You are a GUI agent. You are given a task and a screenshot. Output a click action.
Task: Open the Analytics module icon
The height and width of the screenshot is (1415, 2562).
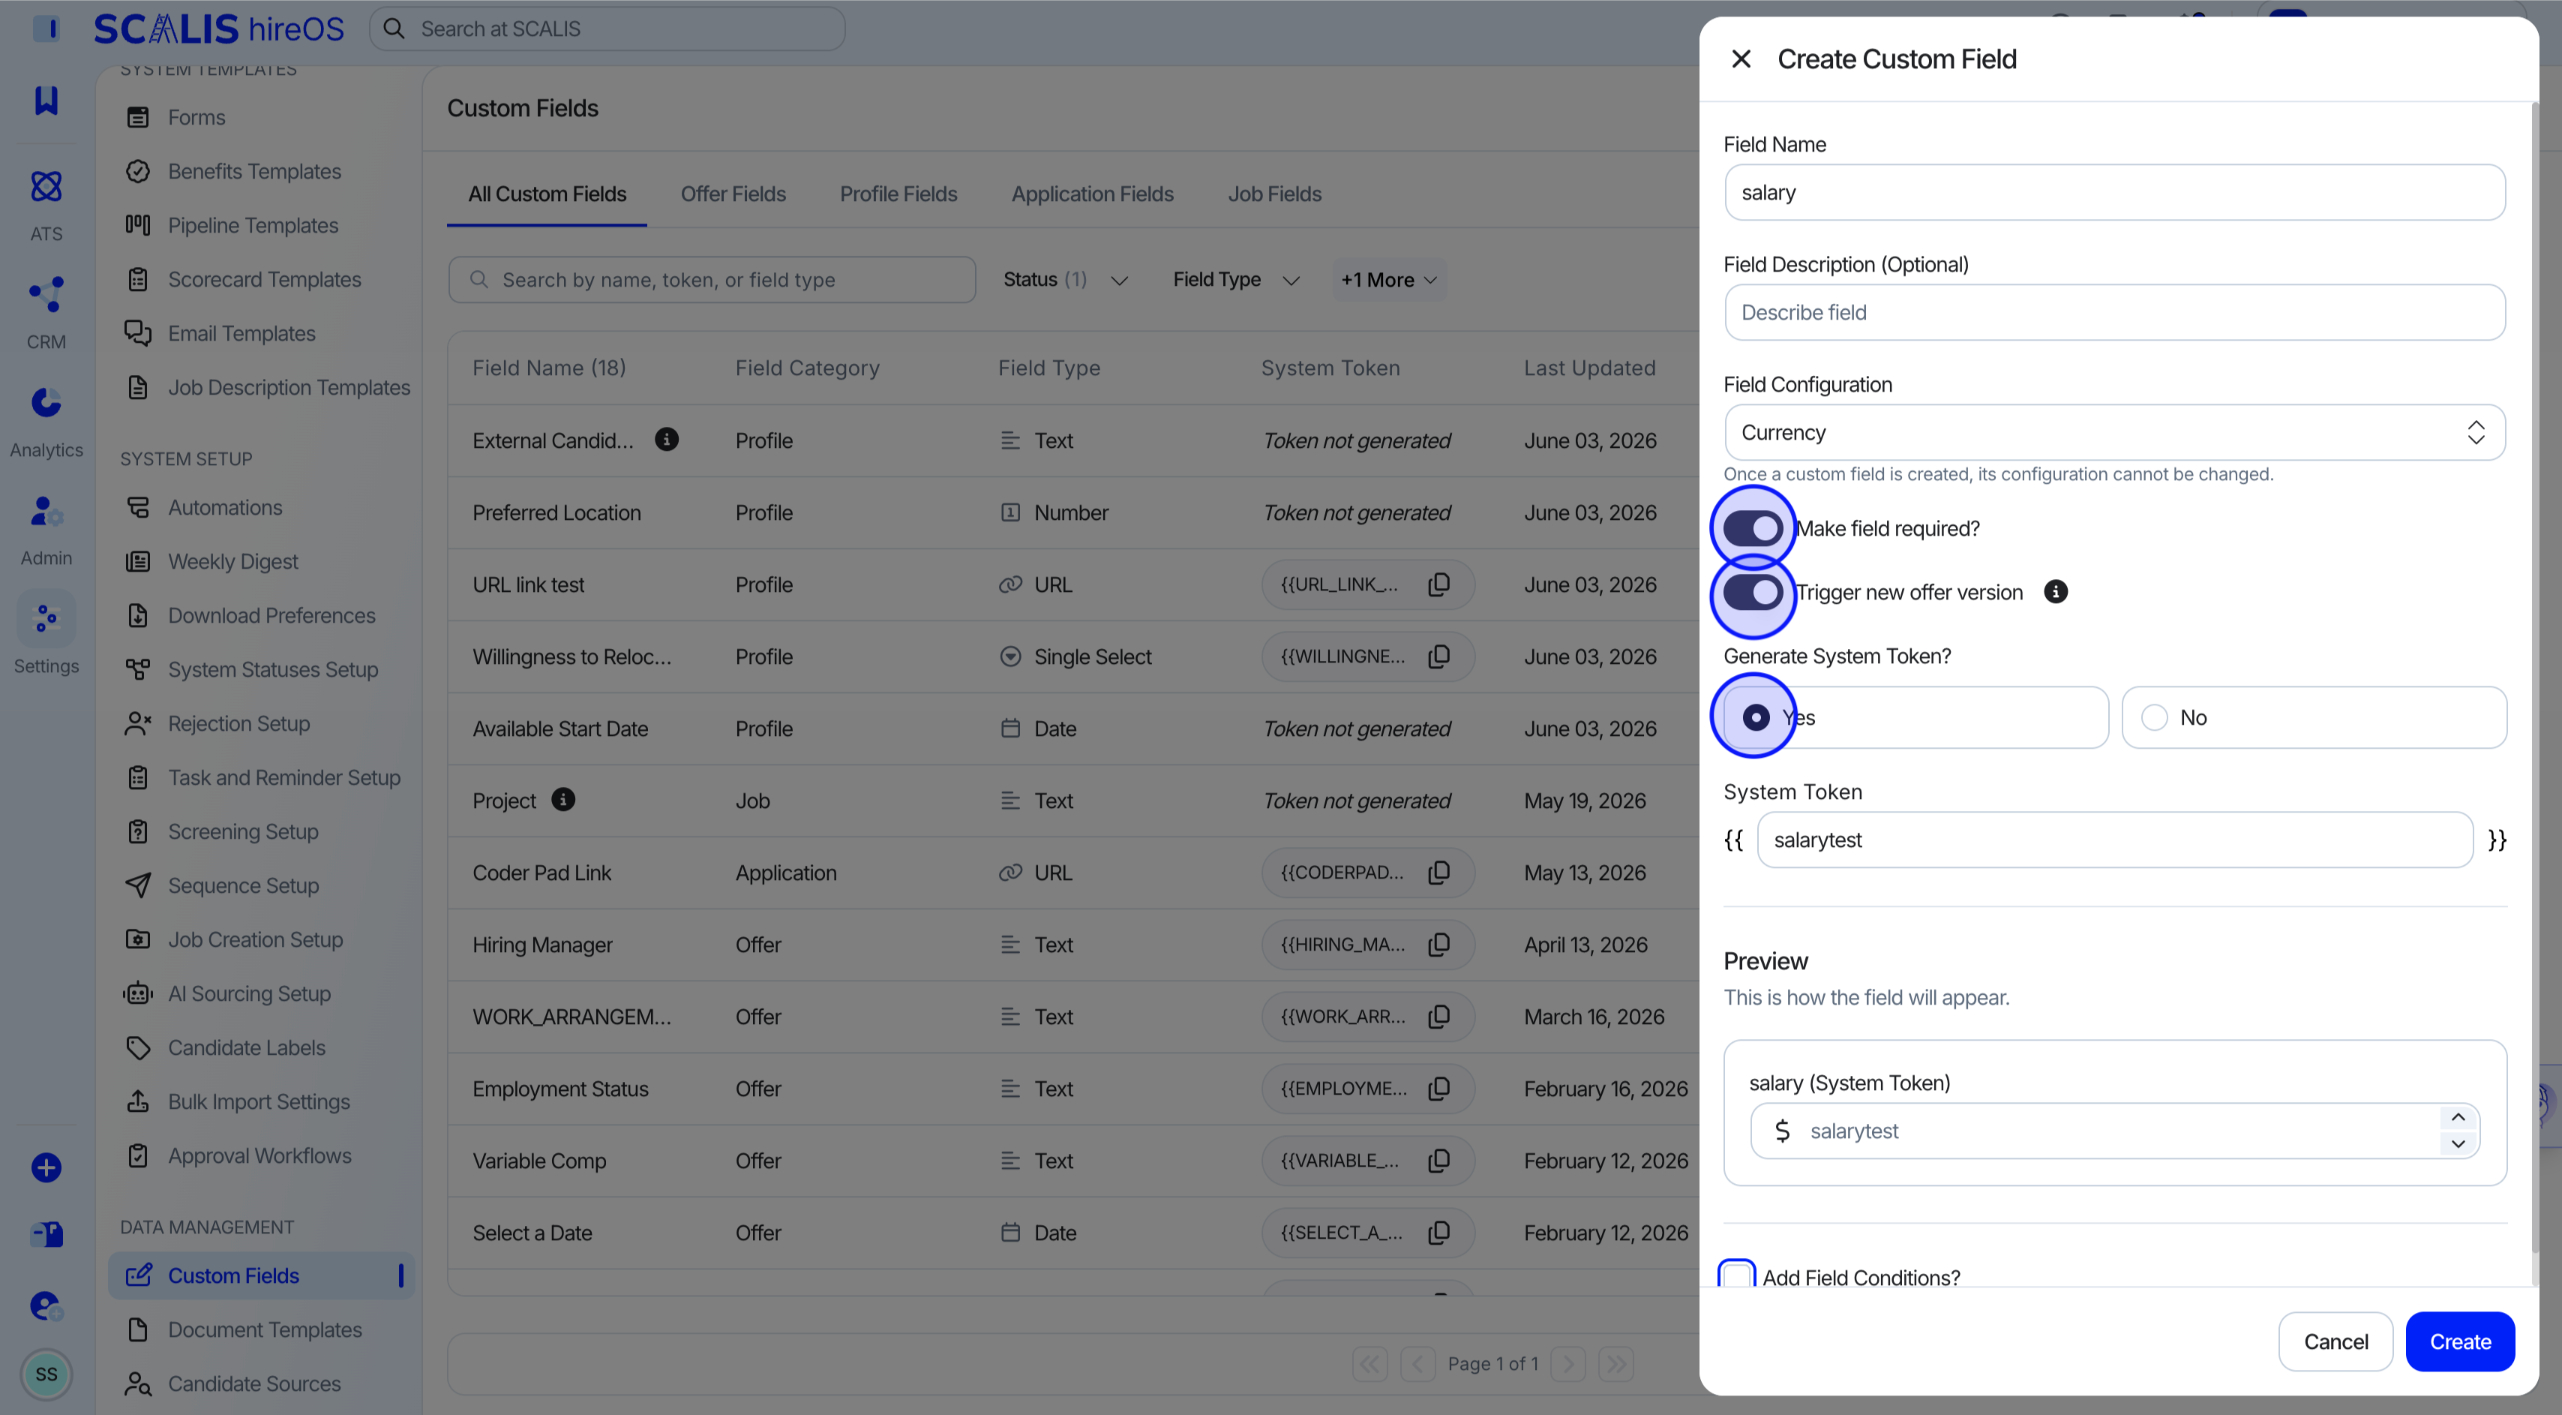click(46, 403)
